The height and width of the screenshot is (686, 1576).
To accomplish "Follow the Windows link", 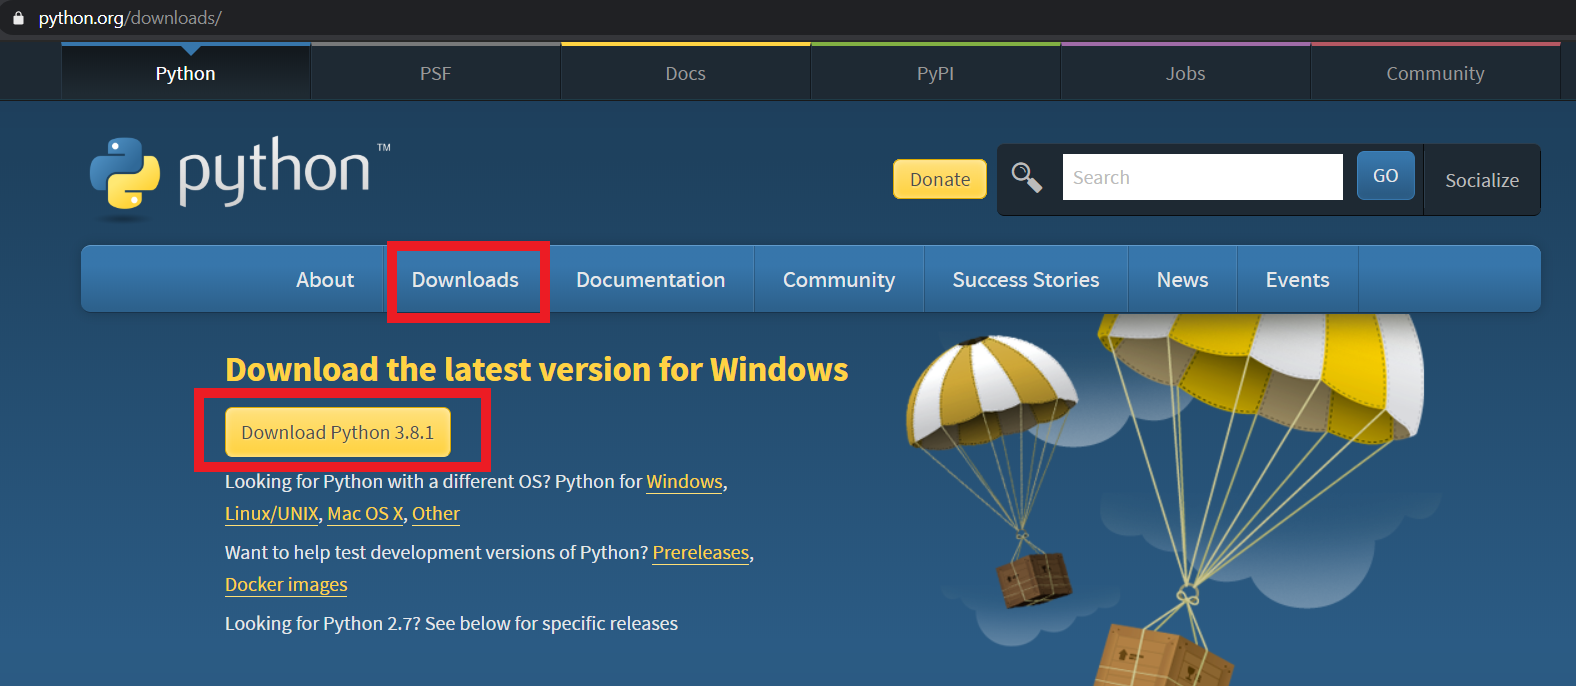I will point(685,482).
